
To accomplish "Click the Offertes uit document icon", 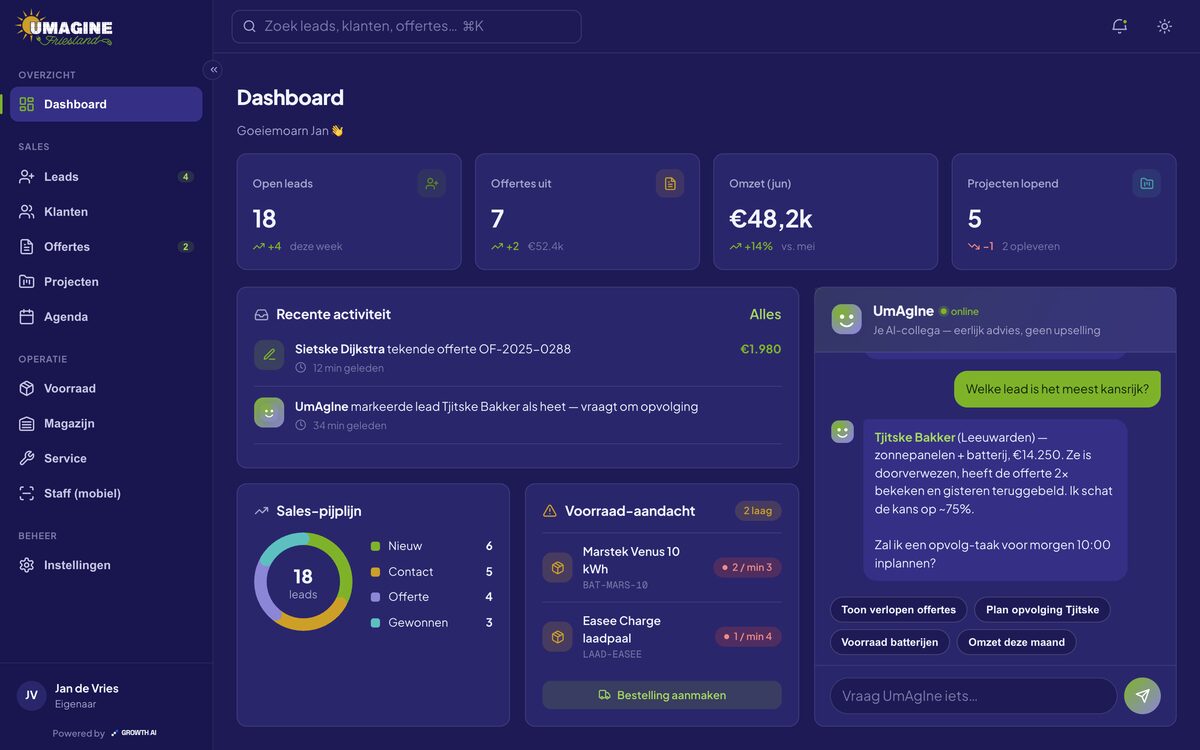I will point(670,183).
